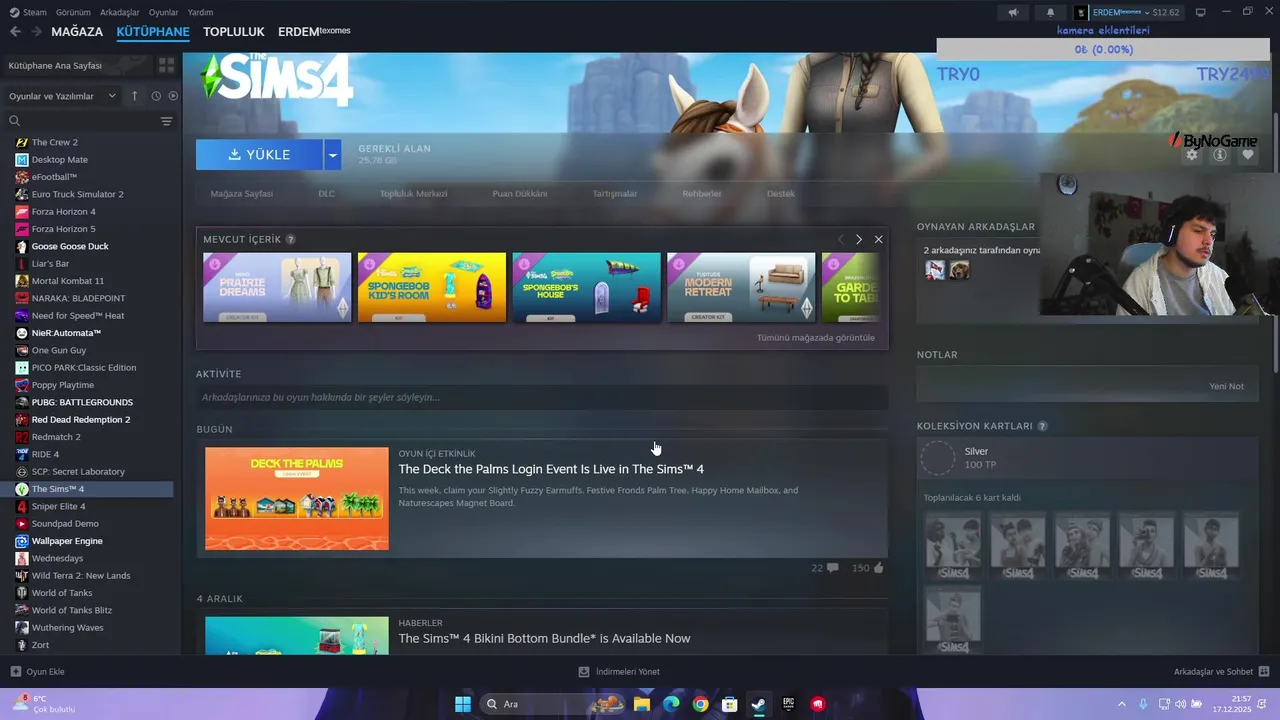Open Destek link
Viewport: 1280px width, 720px height.
pyautogui.click(x=781, y=194)
